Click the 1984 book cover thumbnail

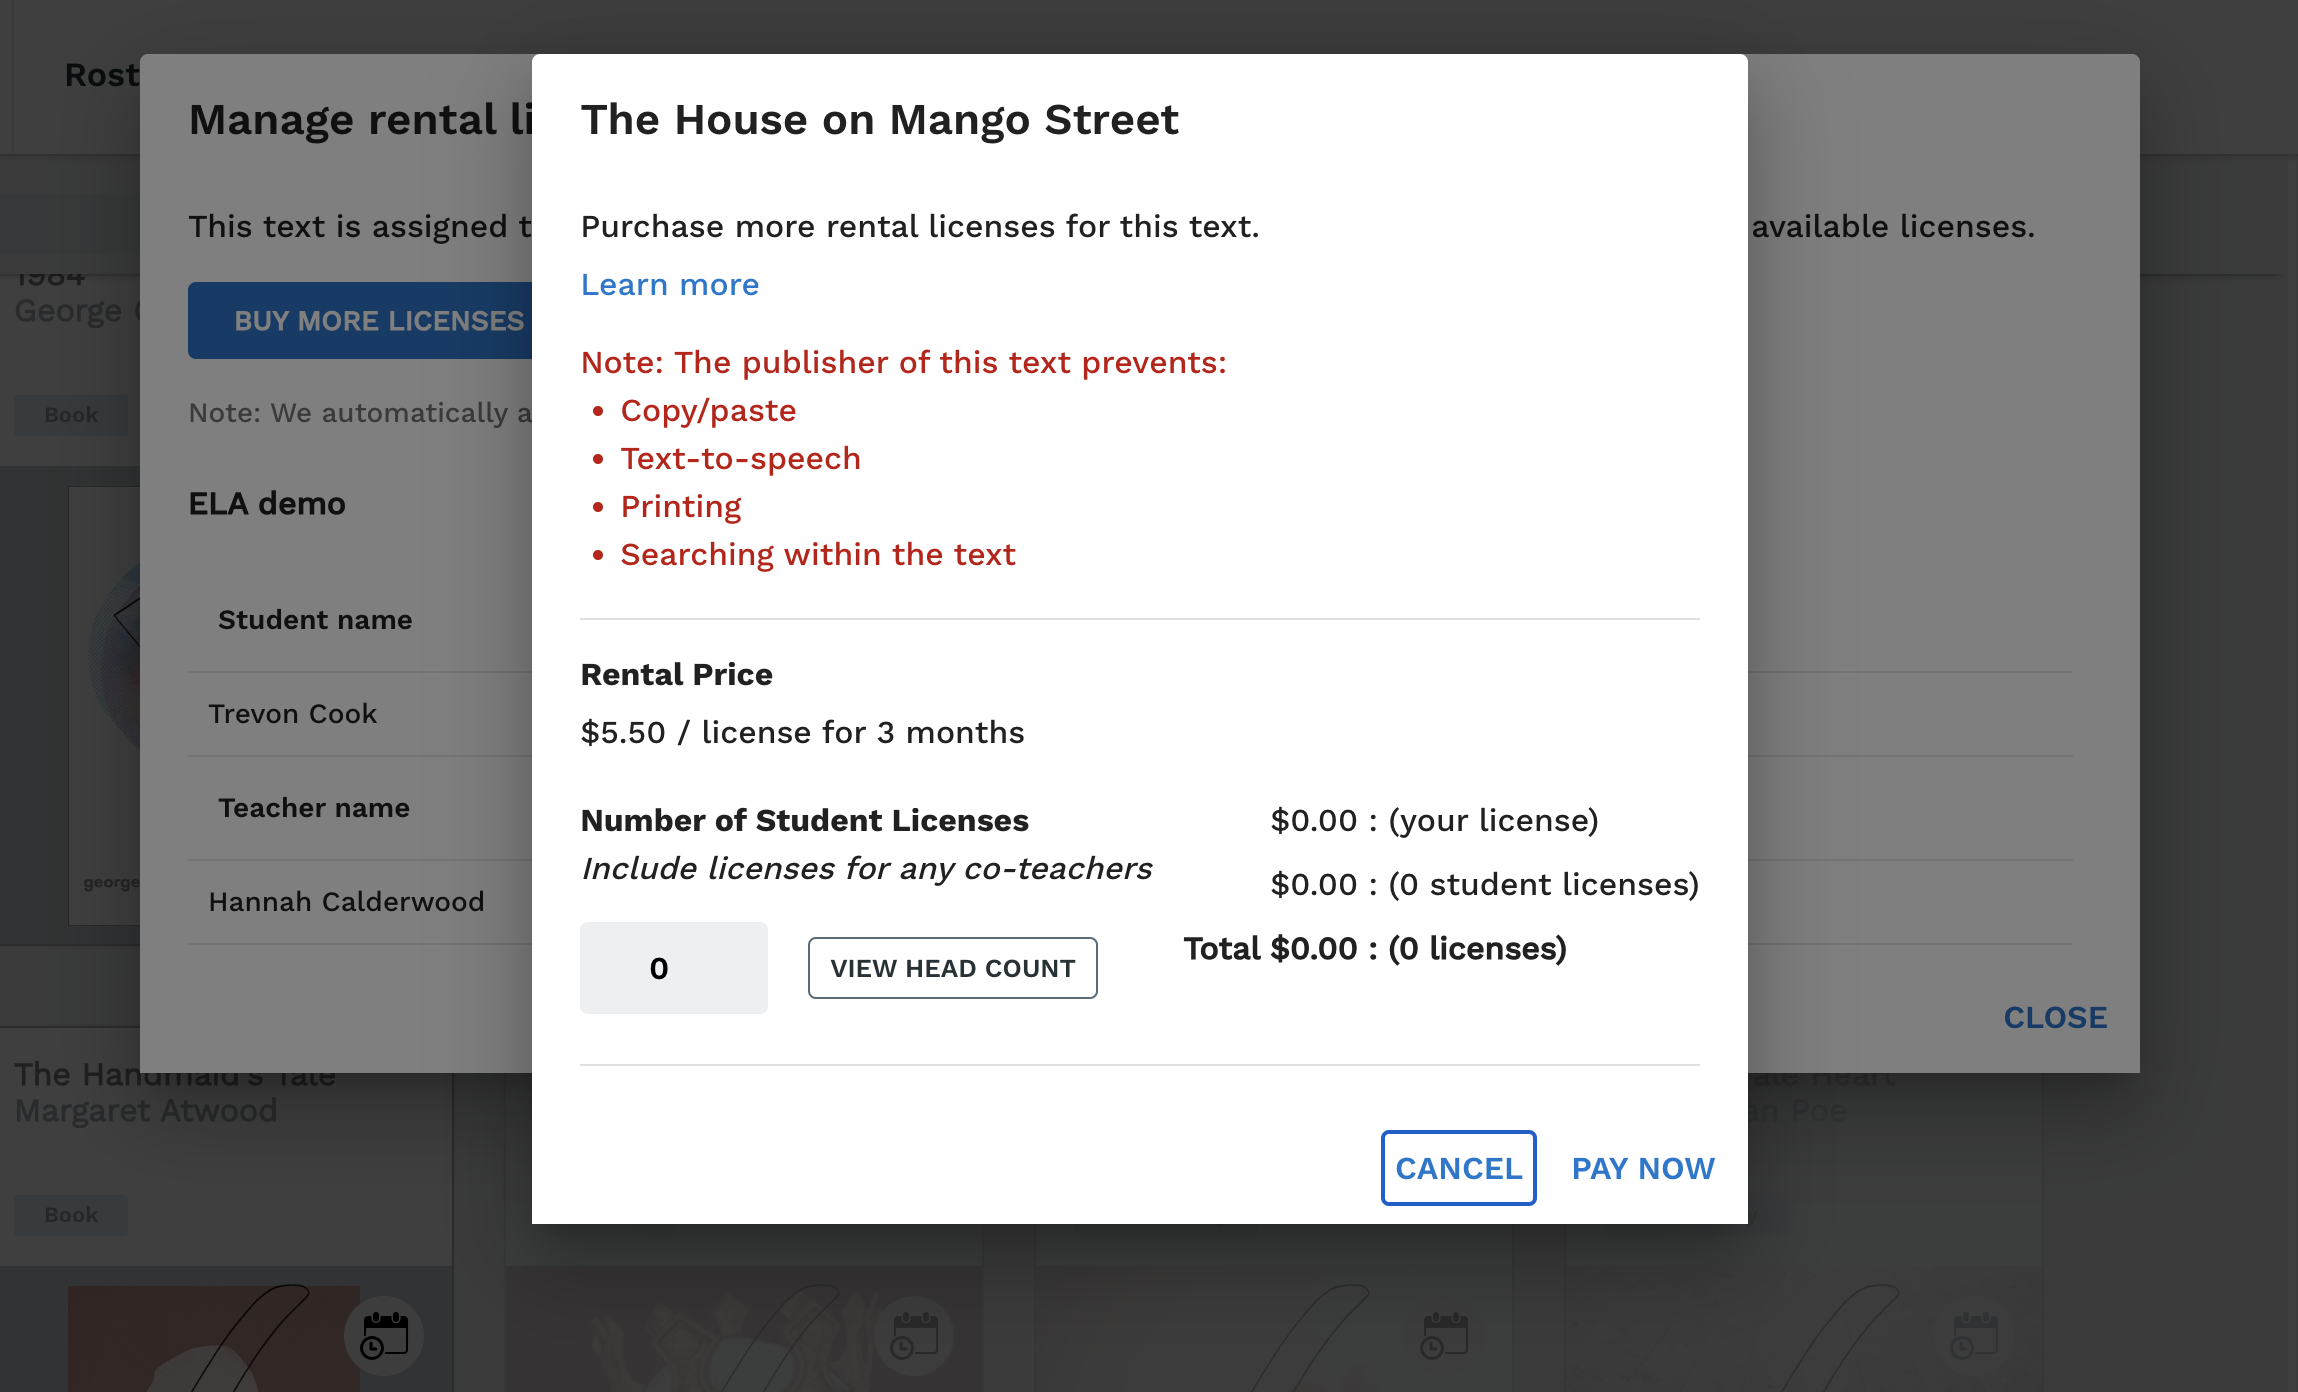pyautogui.click(x=104, y=705)
